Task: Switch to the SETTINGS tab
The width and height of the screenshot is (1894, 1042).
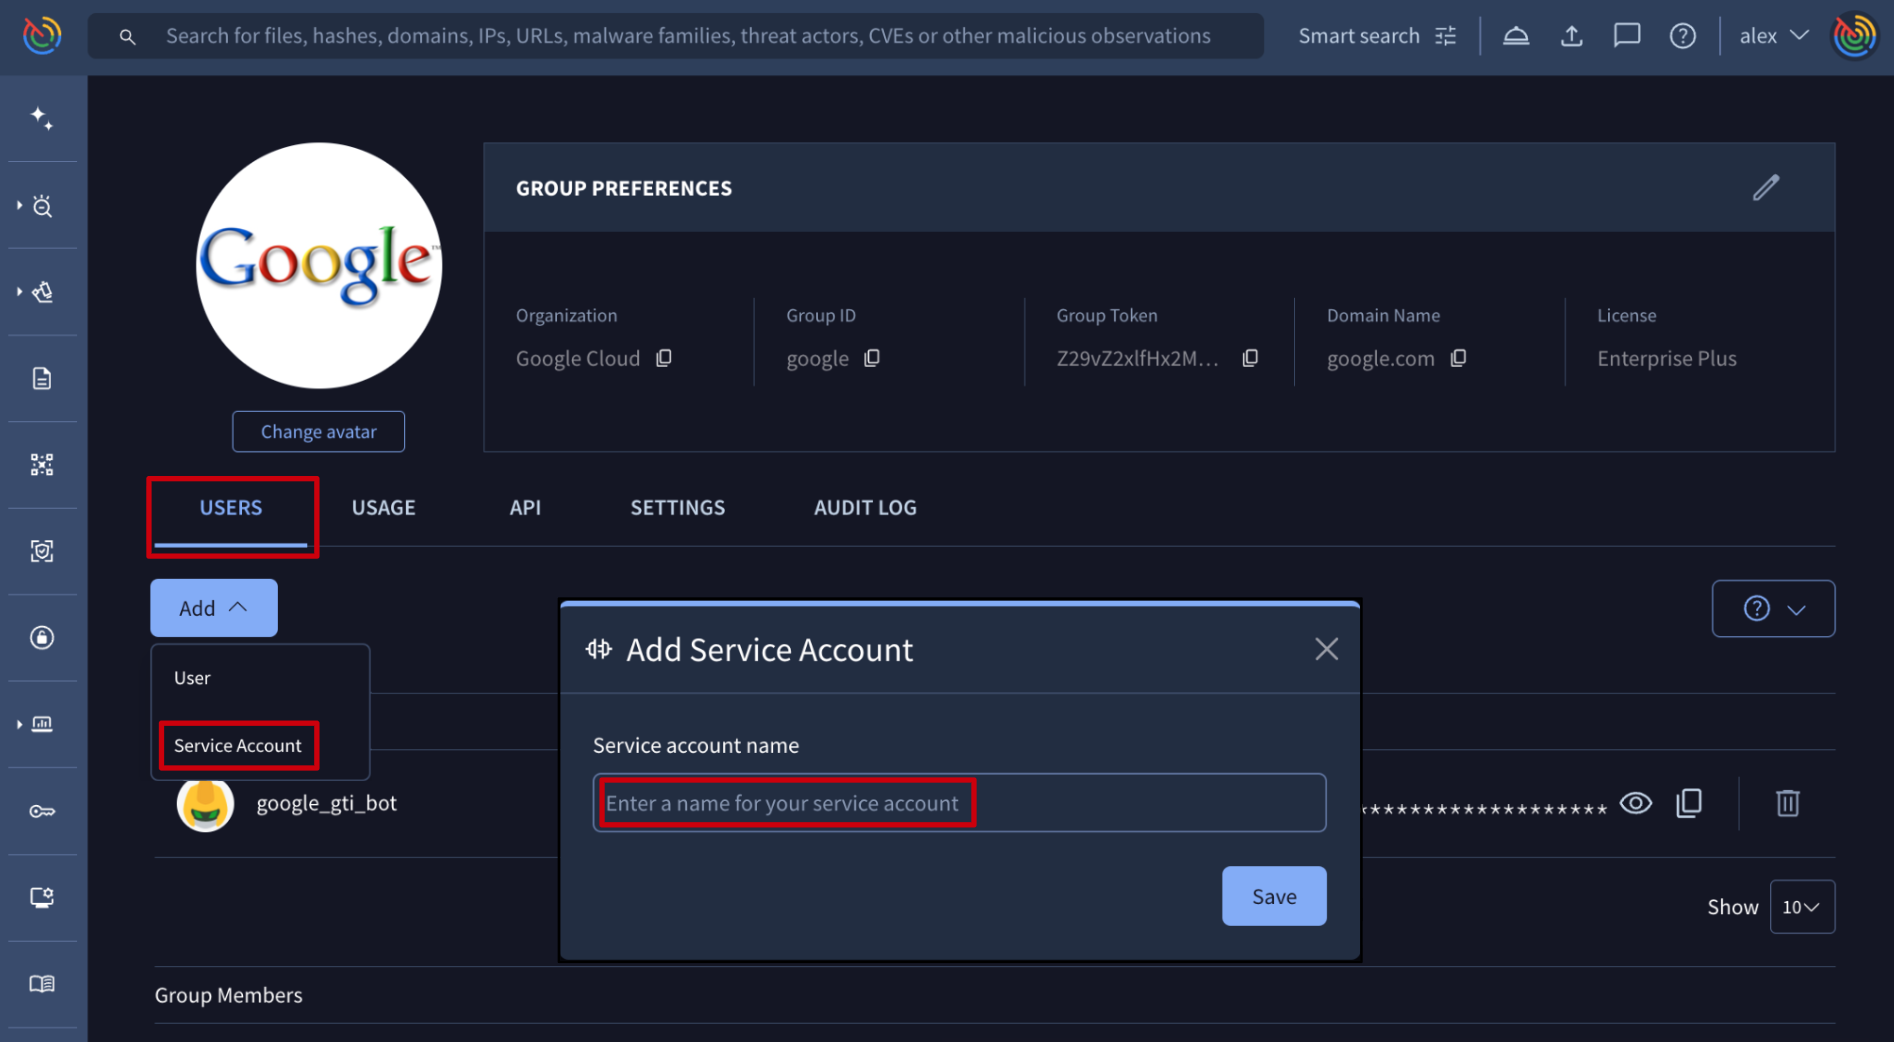Action: pos(678,508)
